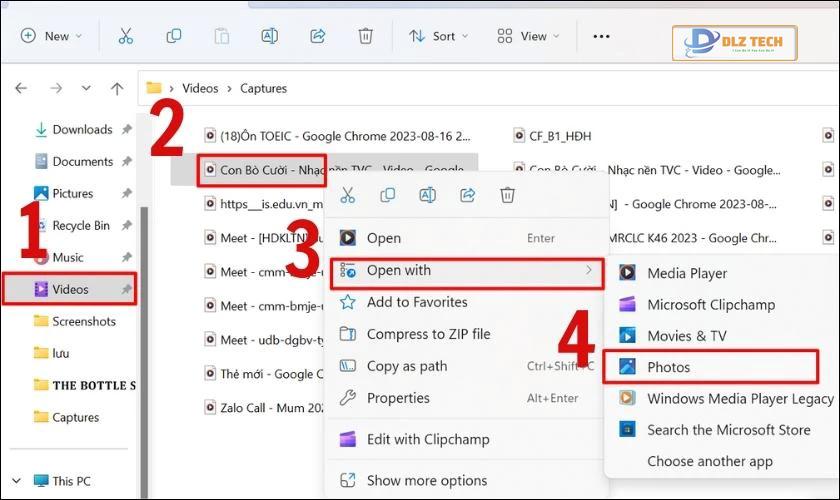
Task: Select Copy as path
Action: [466, 367]
